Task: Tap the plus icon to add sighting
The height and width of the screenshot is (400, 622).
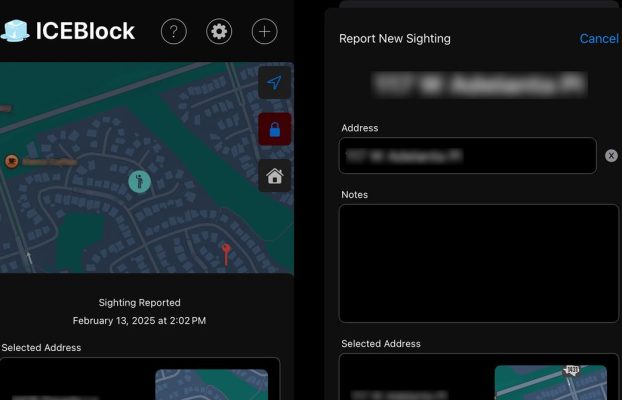Action: pyautogui.click(x=265, y=31)
